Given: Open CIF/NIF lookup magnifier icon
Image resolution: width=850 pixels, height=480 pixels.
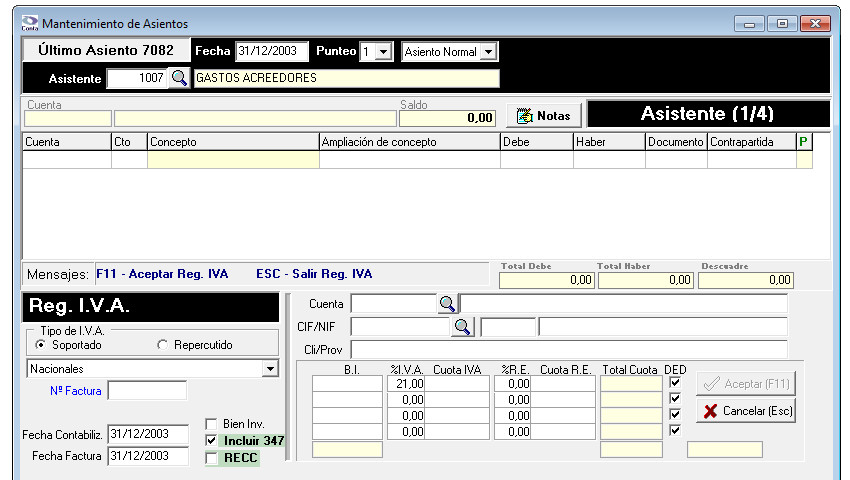Looking at the screenshot, I should (462, 327).
